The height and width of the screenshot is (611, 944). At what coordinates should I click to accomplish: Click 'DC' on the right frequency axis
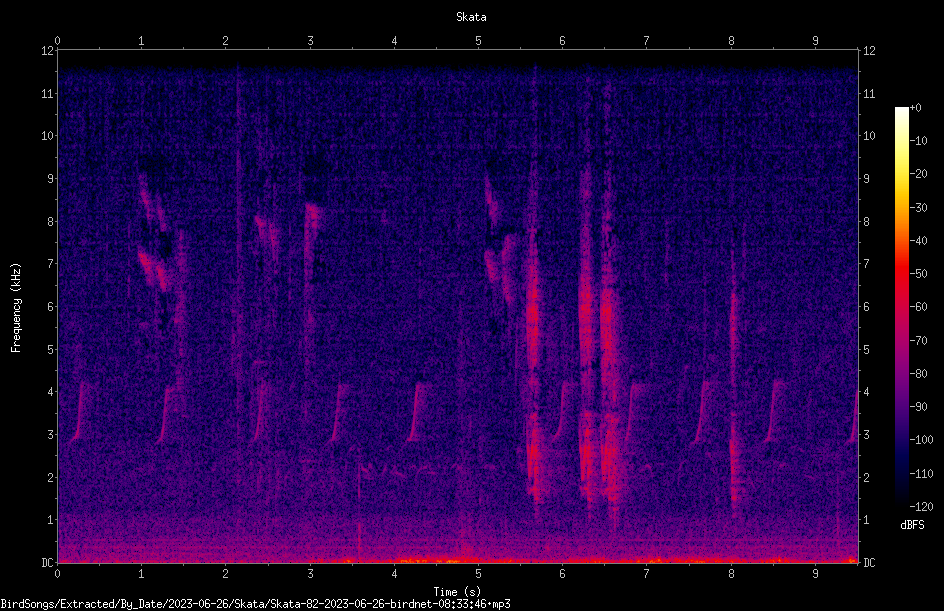[869, 563]
